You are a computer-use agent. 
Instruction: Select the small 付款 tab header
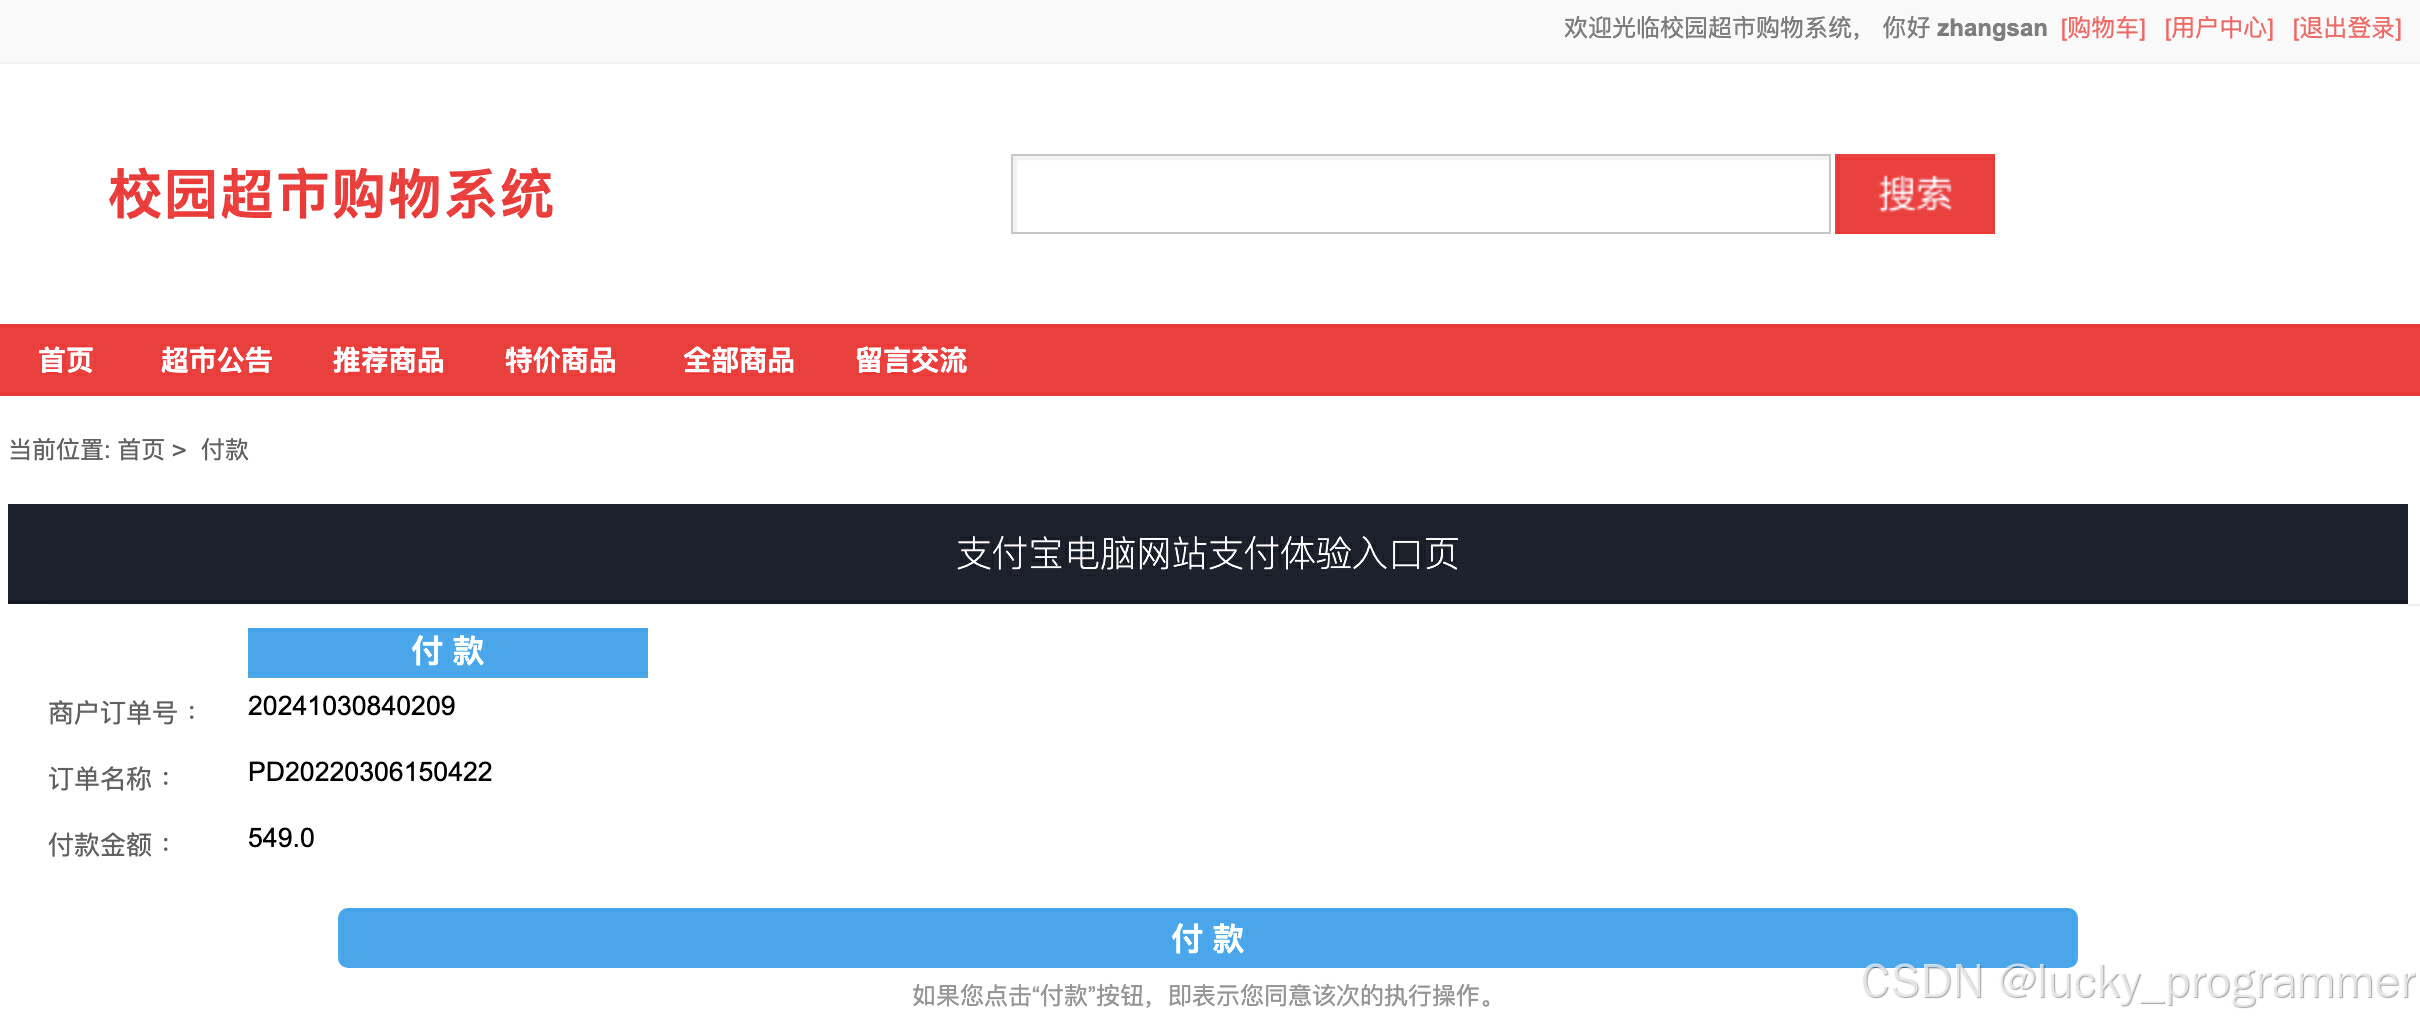448,652
